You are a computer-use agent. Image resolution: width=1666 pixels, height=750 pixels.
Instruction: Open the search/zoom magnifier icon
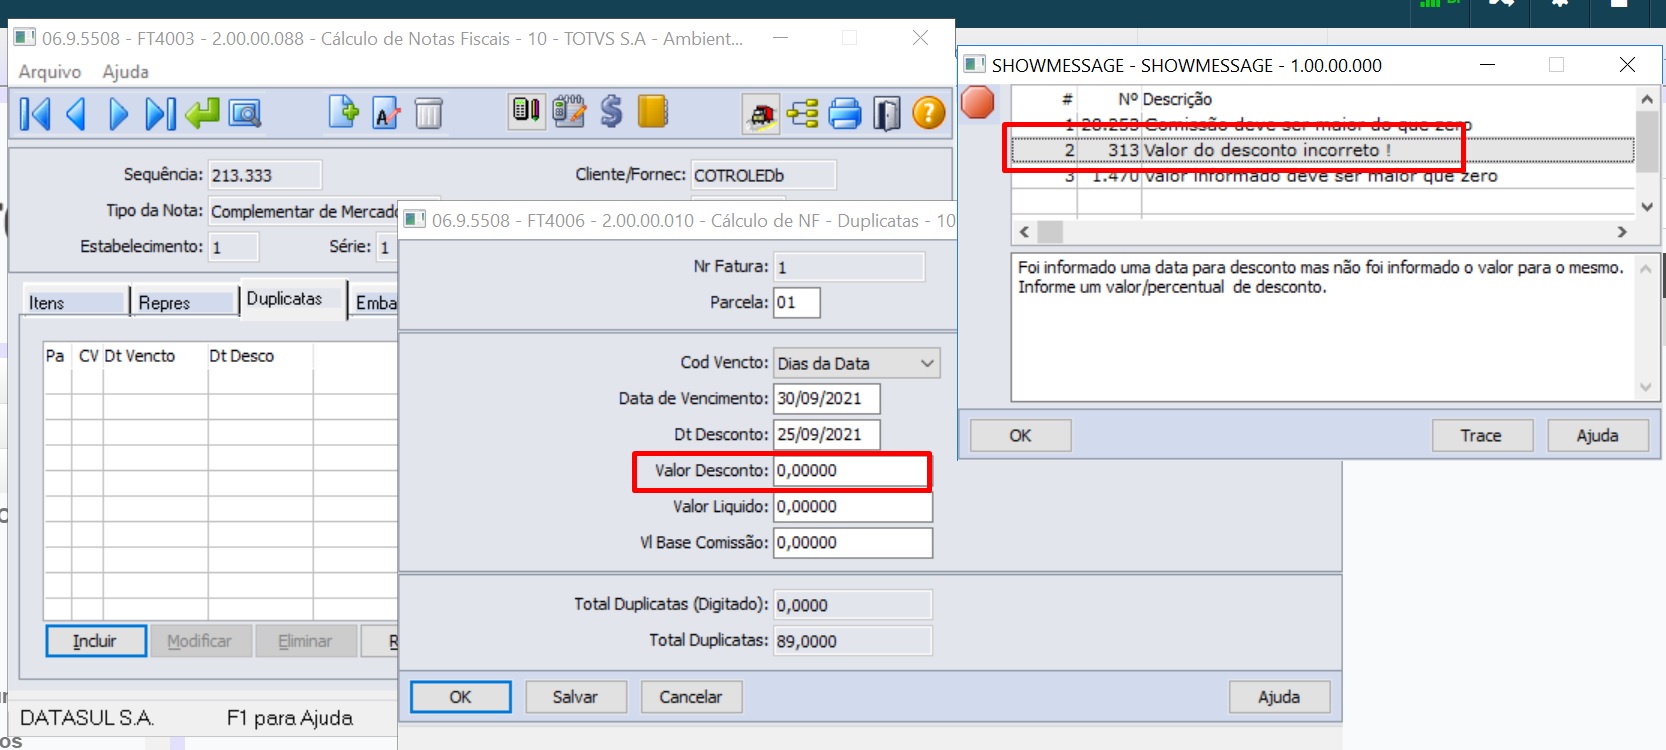[x=245, y=114]
